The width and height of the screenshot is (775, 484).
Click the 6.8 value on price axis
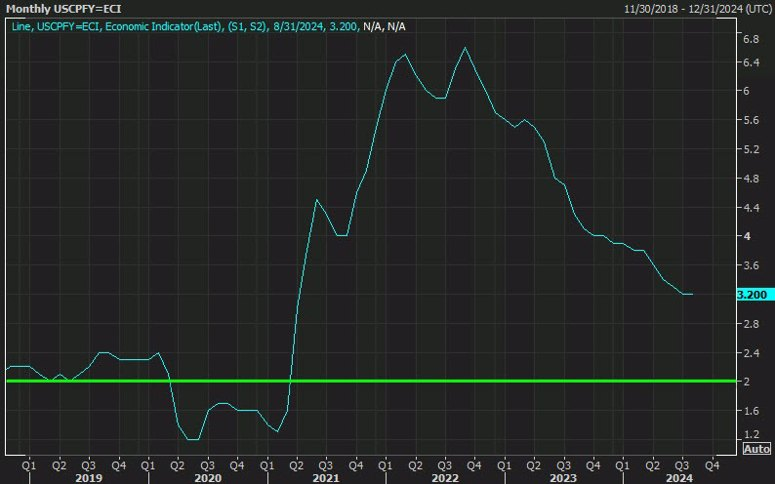(751, 39)
